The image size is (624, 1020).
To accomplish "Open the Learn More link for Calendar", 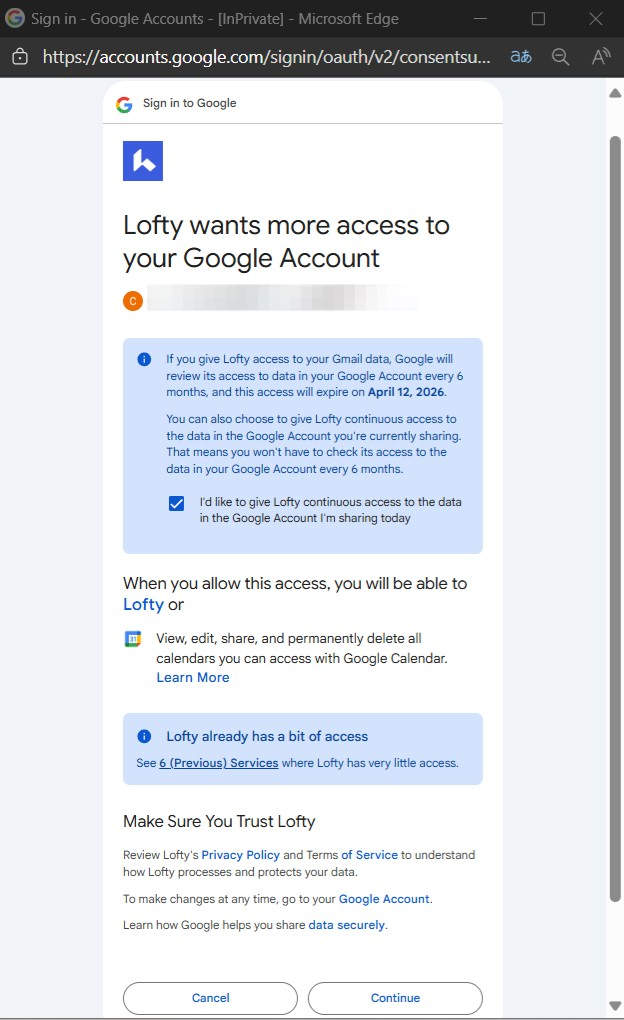I will pos(193,678).
